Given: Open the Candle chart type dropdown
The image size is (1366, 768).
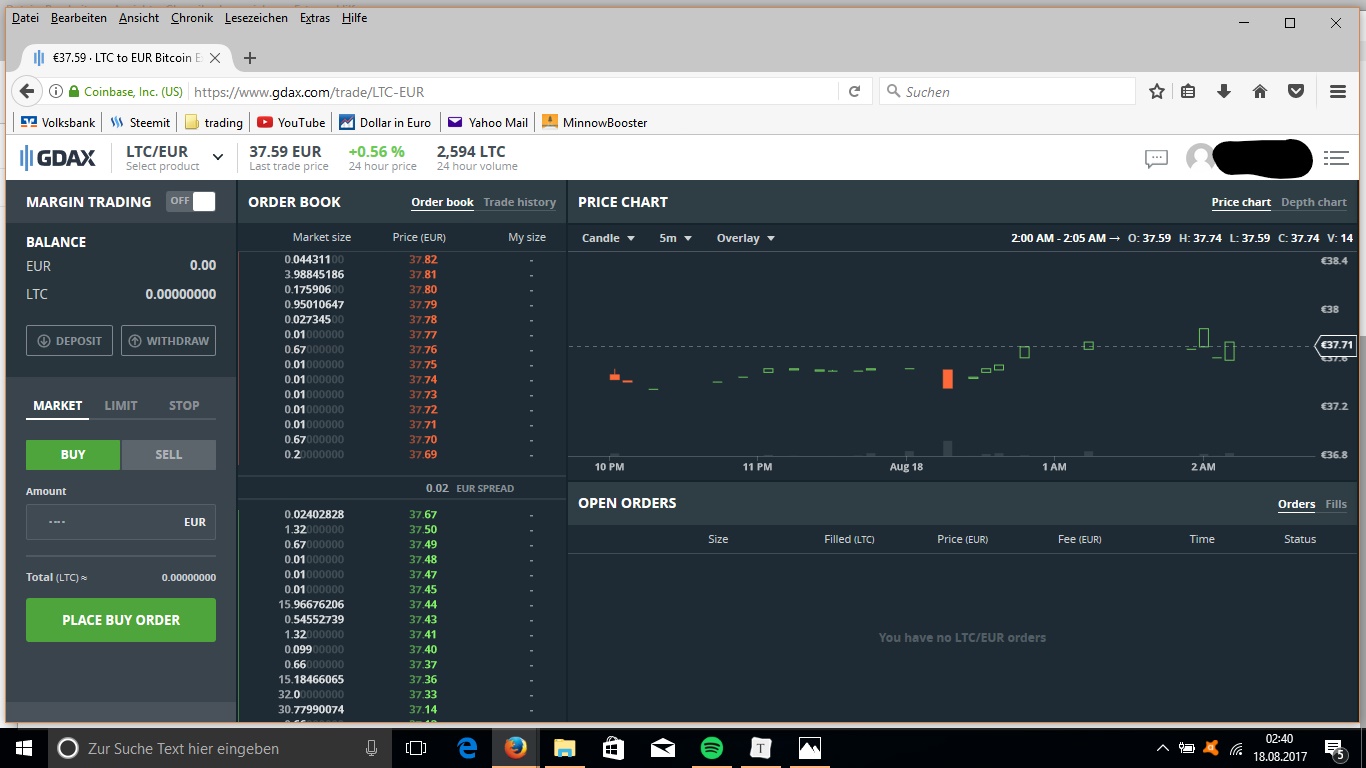Looking at the screenshot, I should tap(609, 238).
